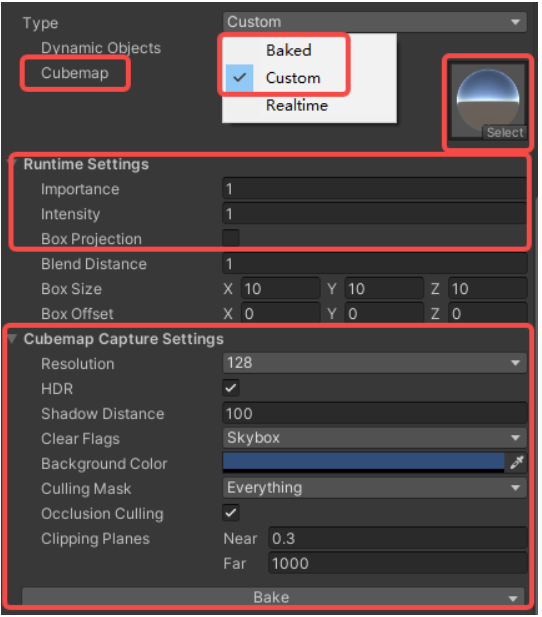
Task: Click the Near clipping plane field
Action: 398,538
